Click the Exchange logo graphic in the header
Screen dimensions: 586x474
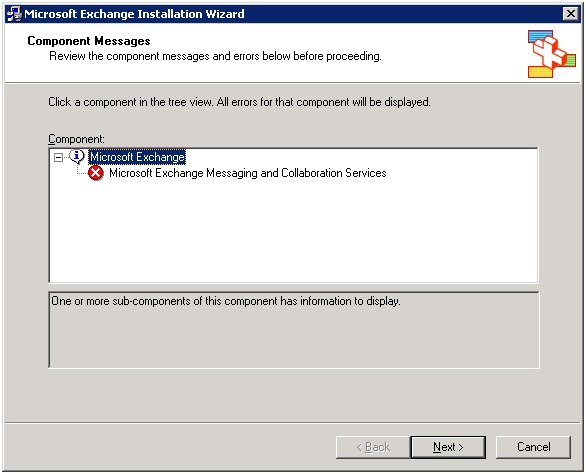pos(552,54)
